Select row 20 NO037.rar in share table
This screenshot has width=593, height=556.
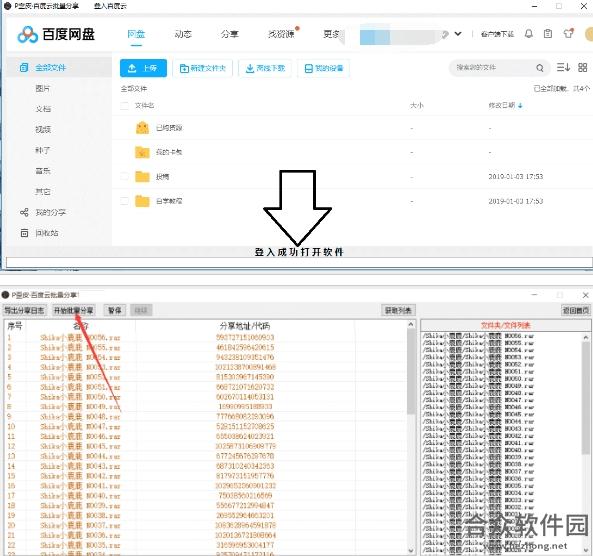point(206,526)
